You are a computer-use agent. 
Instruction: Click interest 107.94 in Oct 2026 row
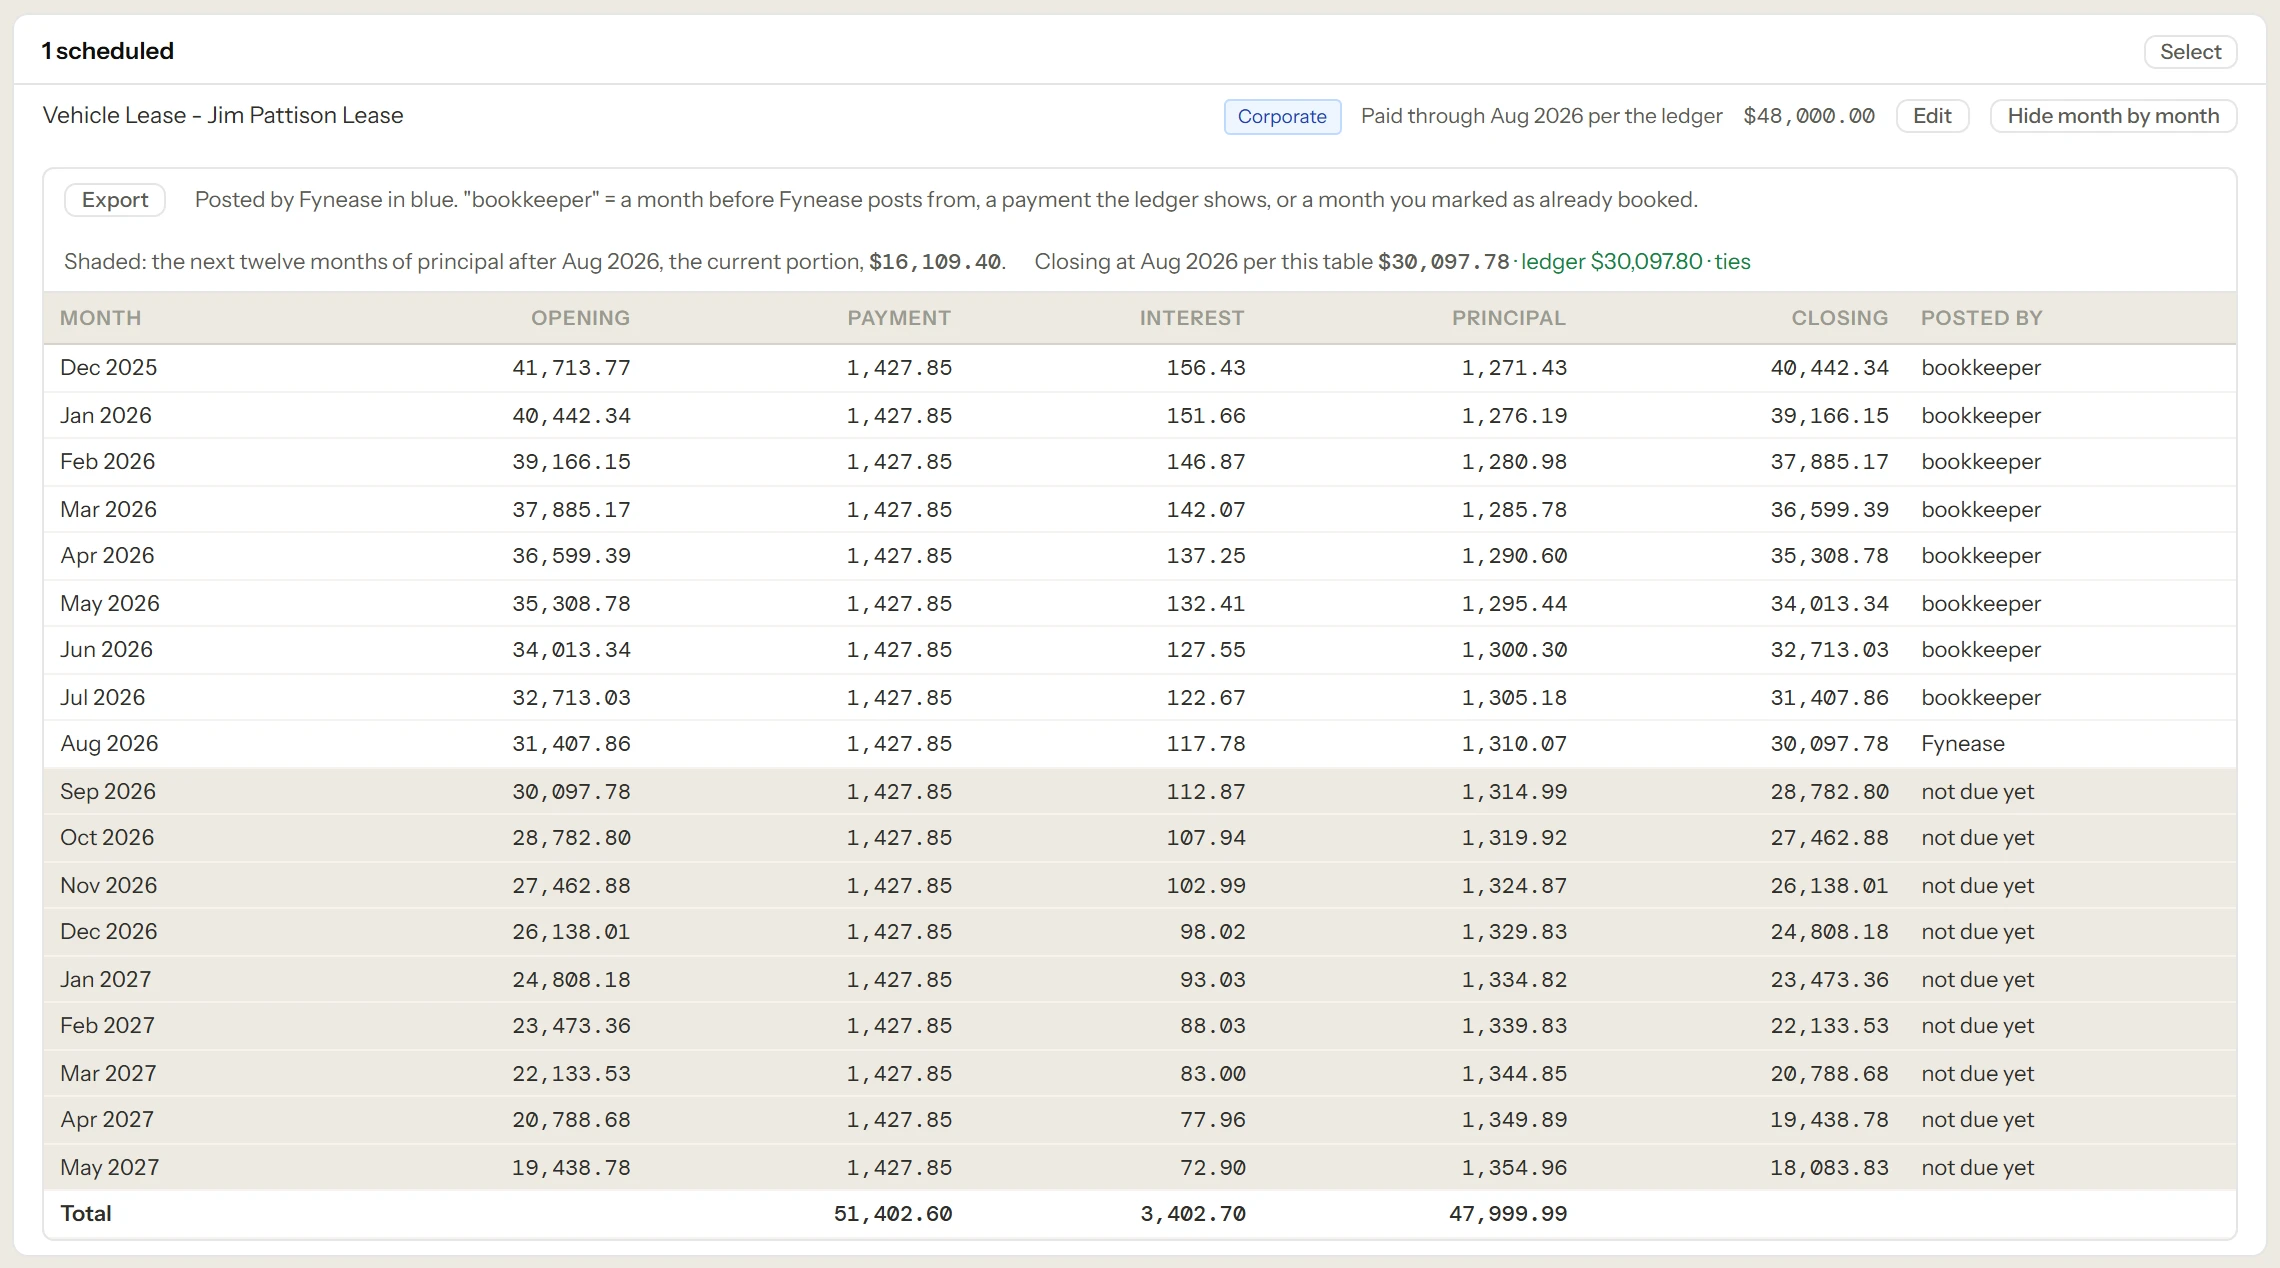pos(1206,838)
